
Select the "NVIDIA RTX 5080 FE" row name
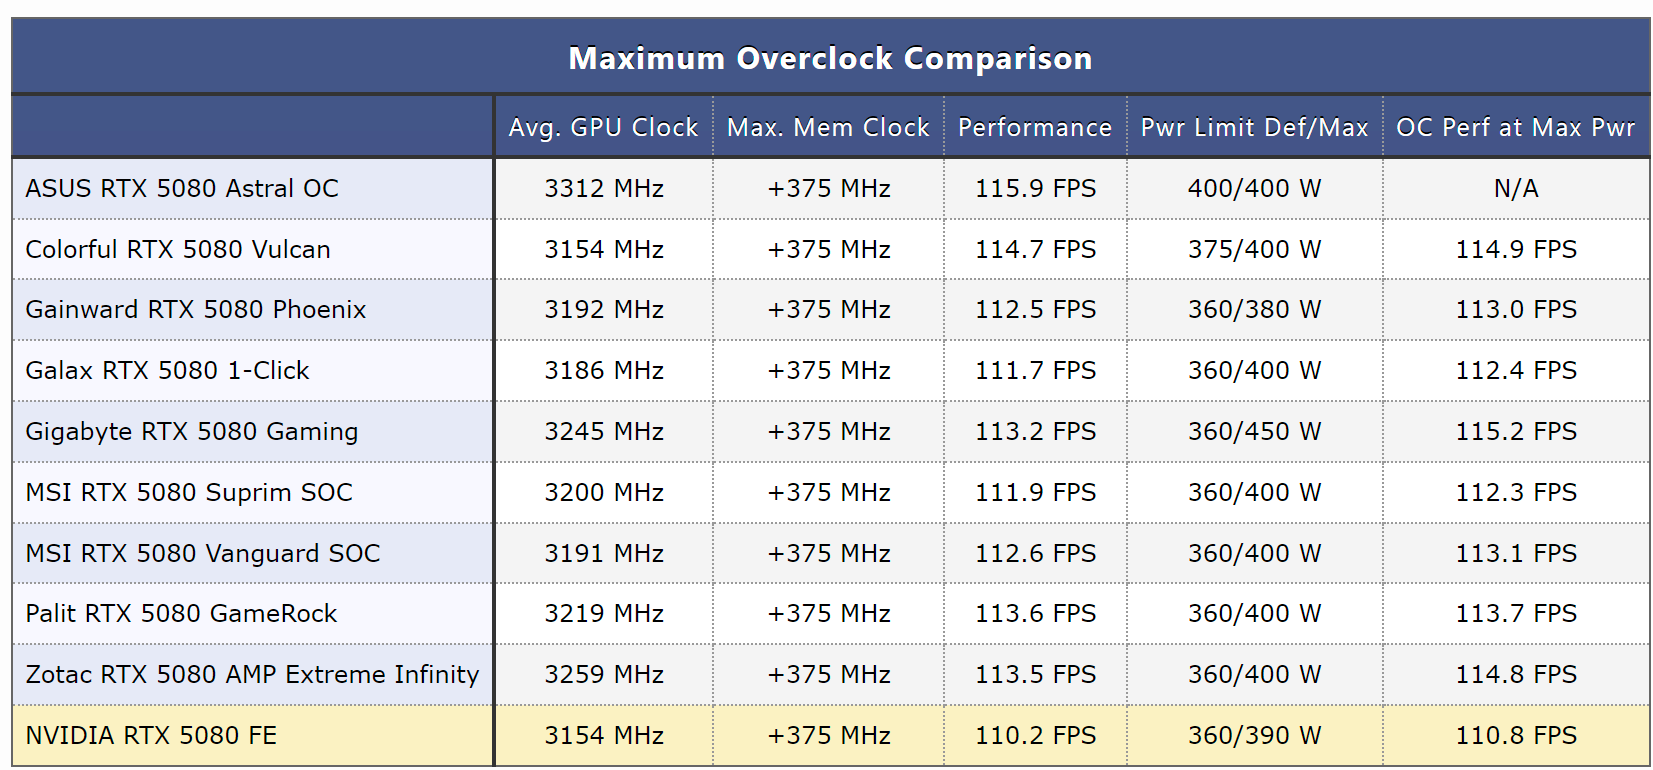tap(151, 735)
